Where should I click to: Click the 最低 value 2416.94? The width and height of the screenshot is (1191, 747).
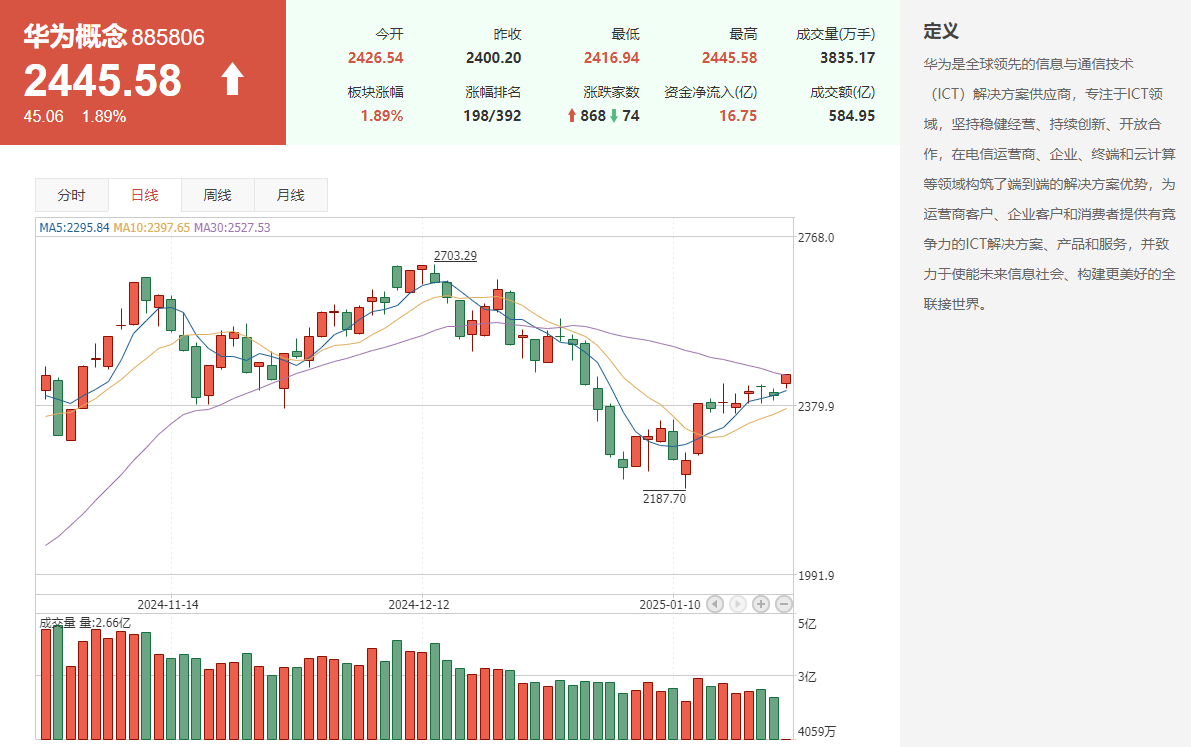(x=611, y=58)
